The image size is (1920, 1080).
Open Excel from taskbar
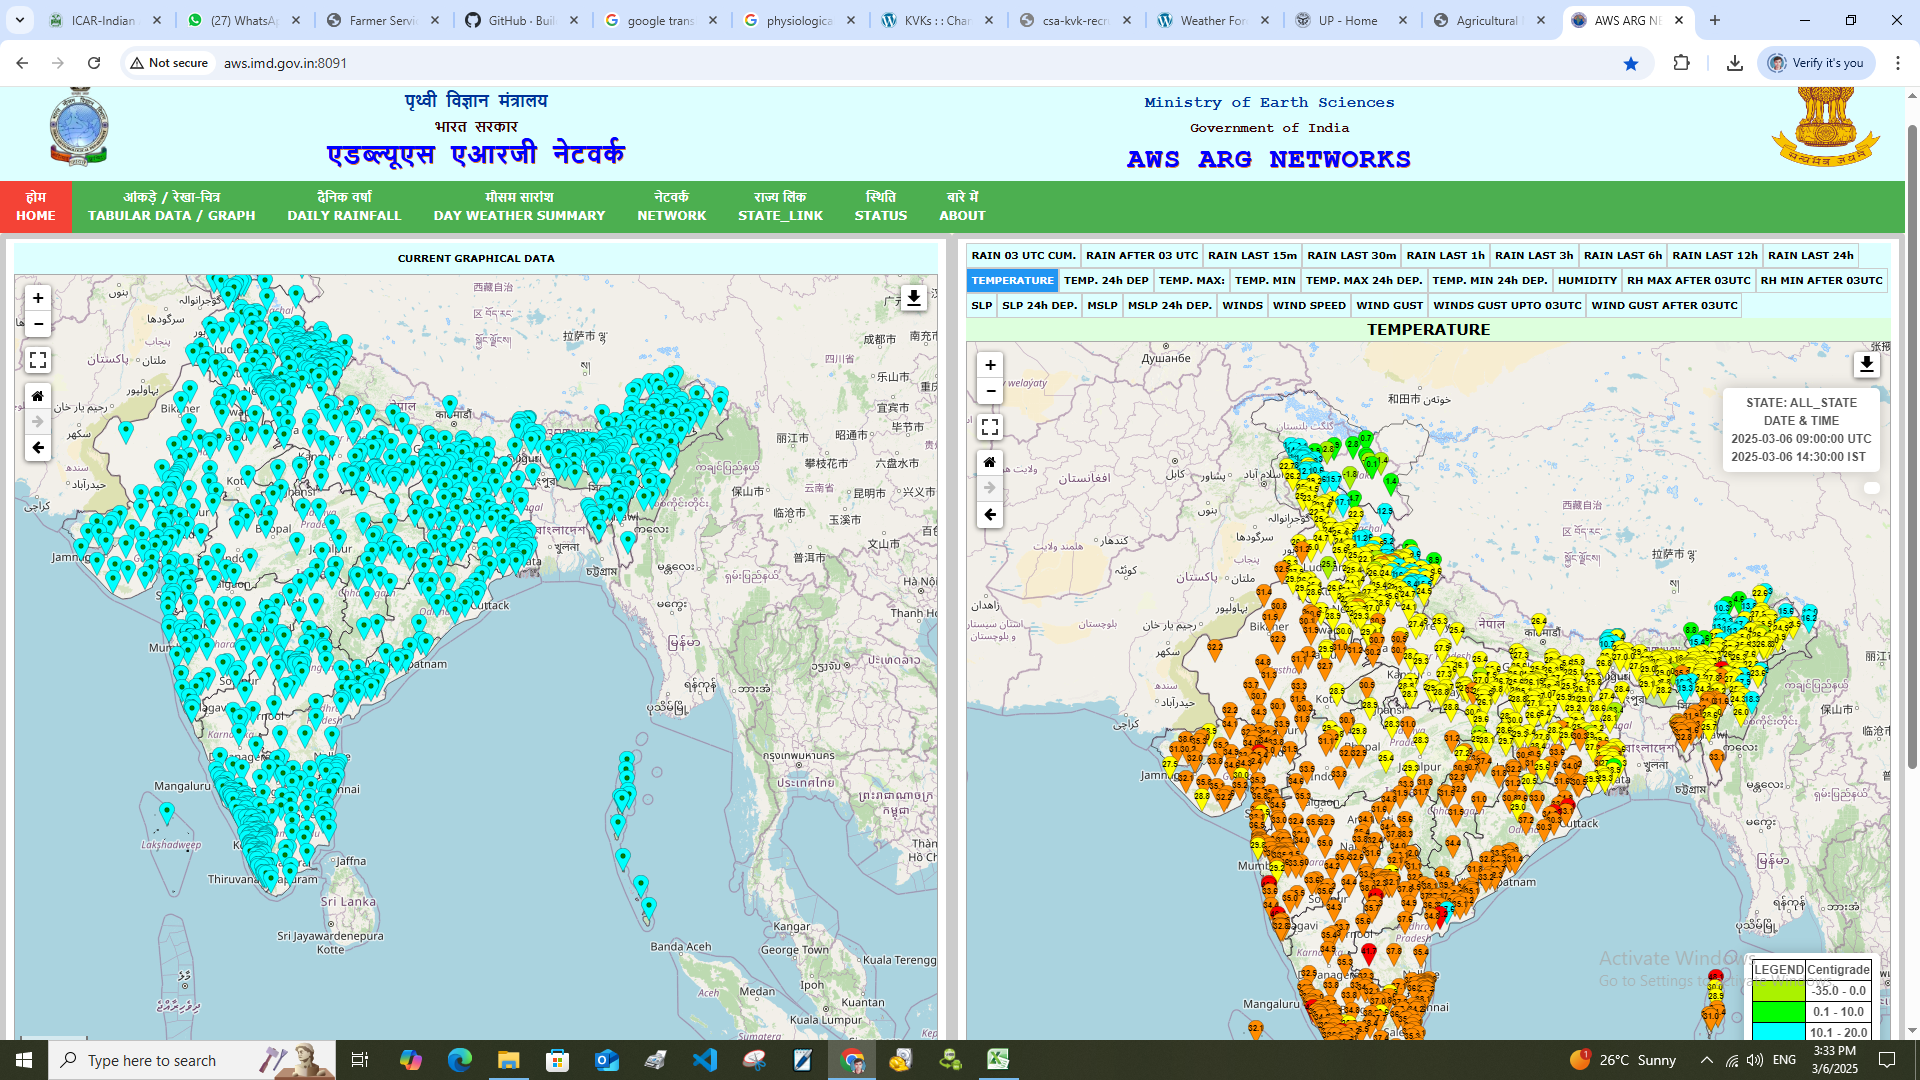998,1060
